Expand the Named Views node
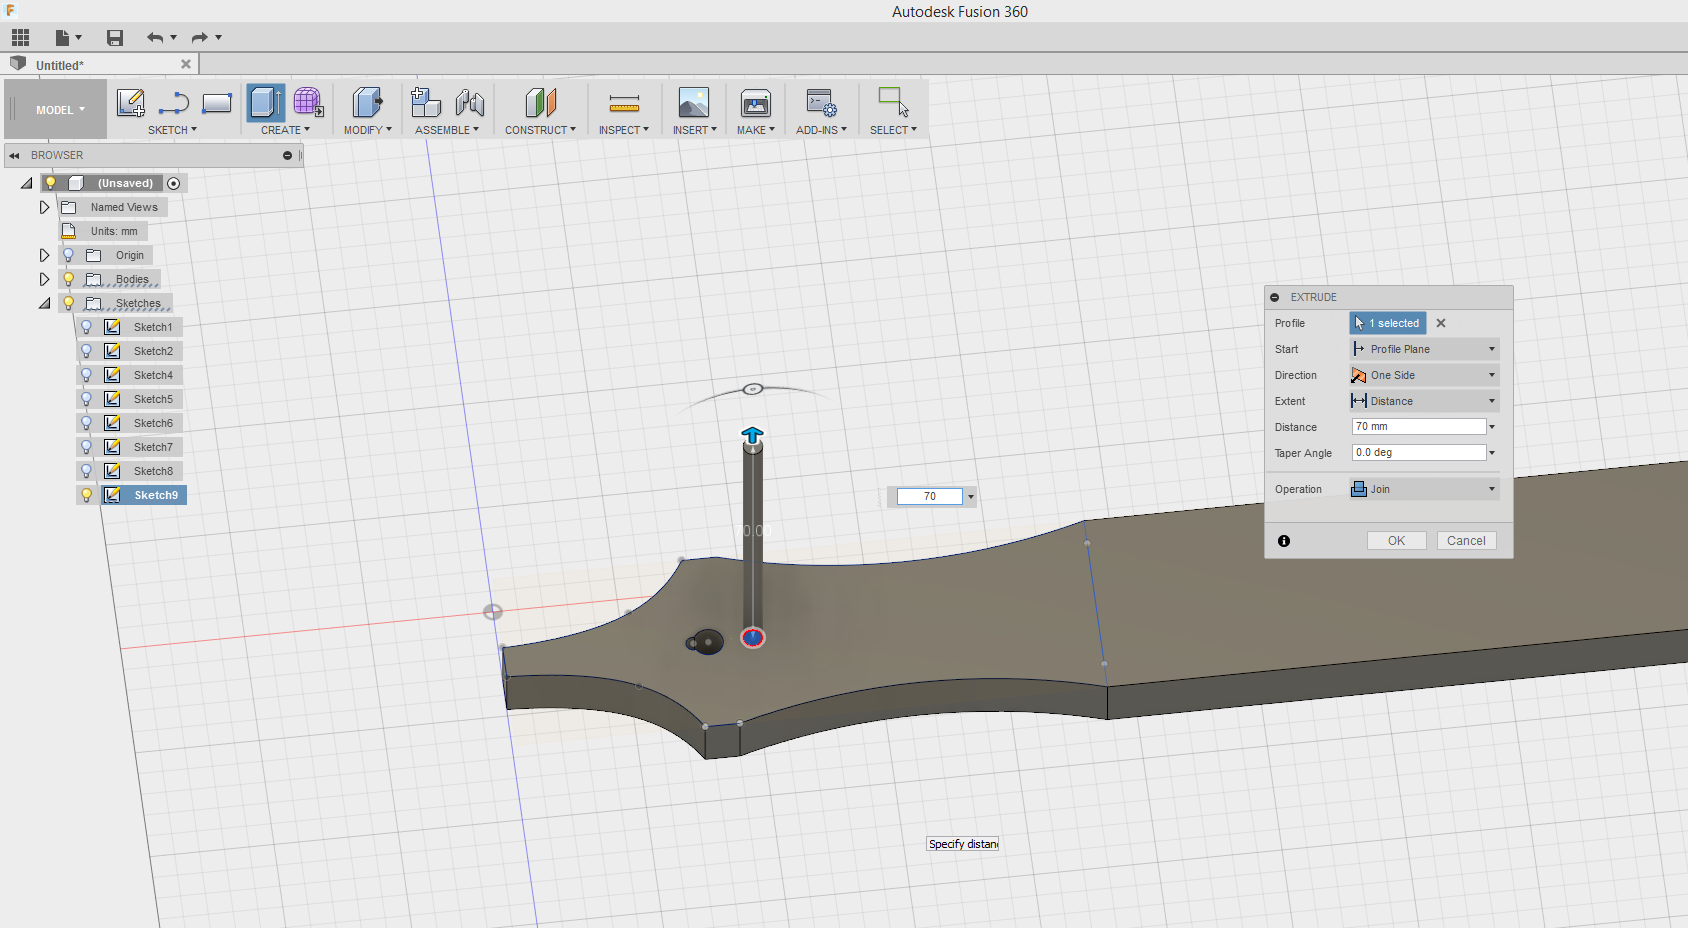Screen dimensions: 1688x928 pyautogui.click(x=44, y=207)
